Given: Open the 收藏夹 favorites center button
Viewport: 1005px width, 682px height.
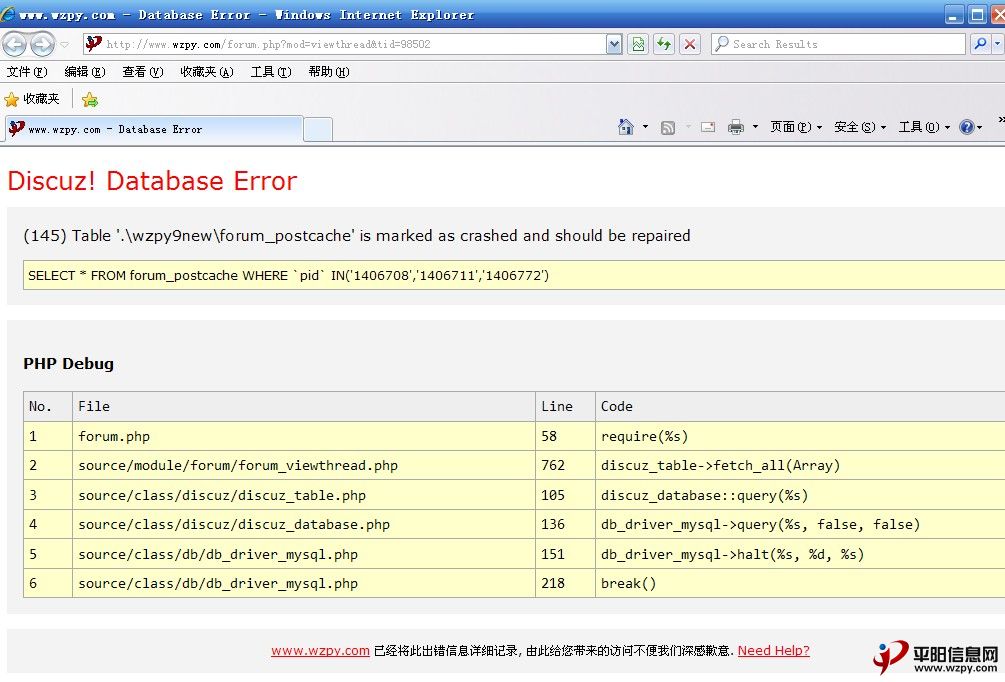Looking at the screenshot, I should point(32,99).
